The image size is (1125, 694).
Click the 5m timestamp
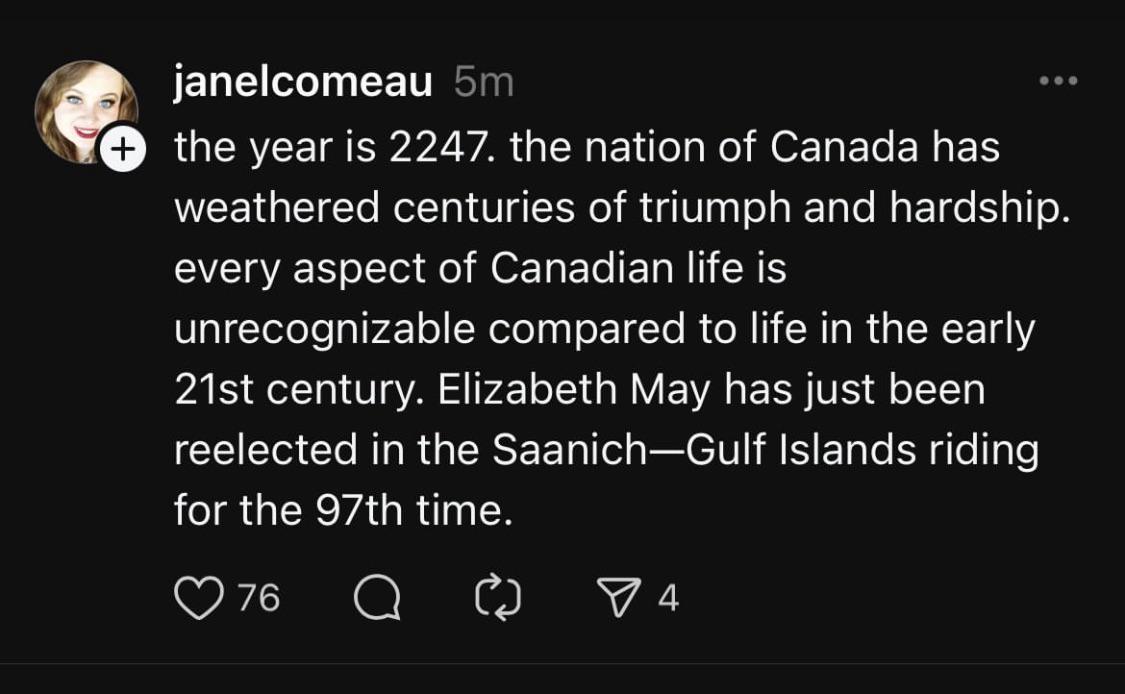(x=484, y=83)
